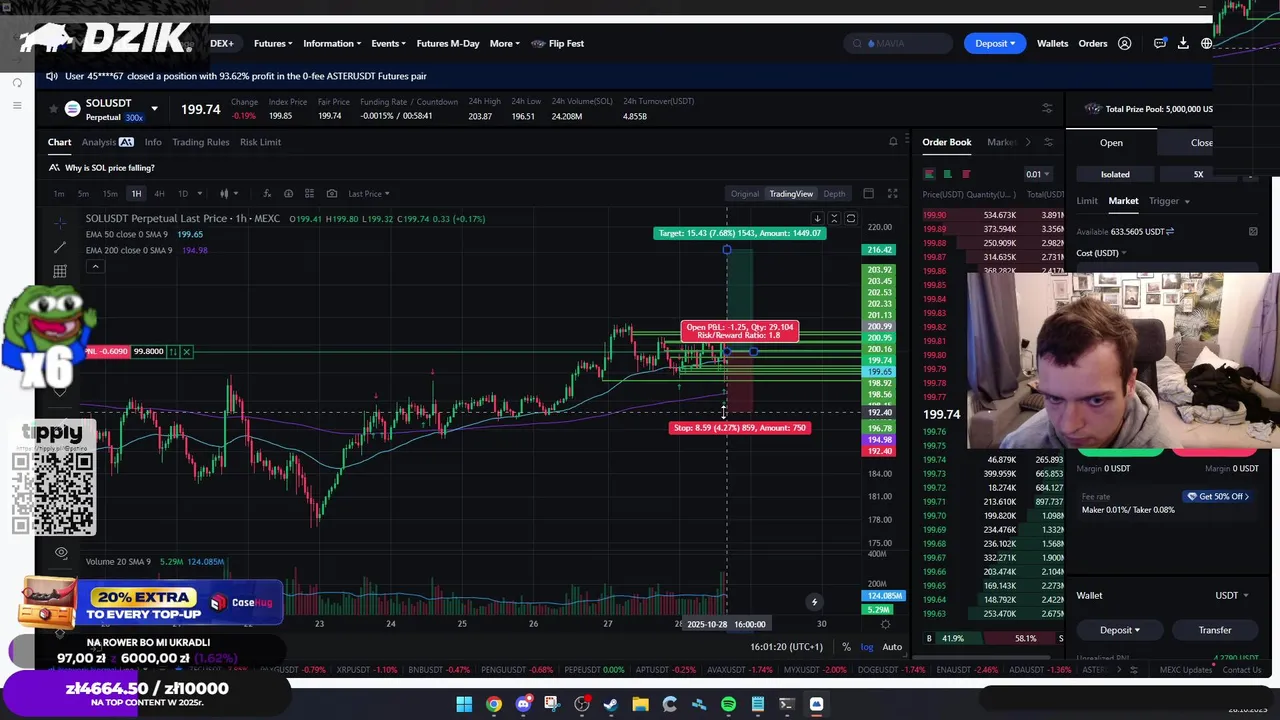This screenshot has height=720, width=1280.
Task: Open order book settings sliders icon
Action: click(1048, 142)
